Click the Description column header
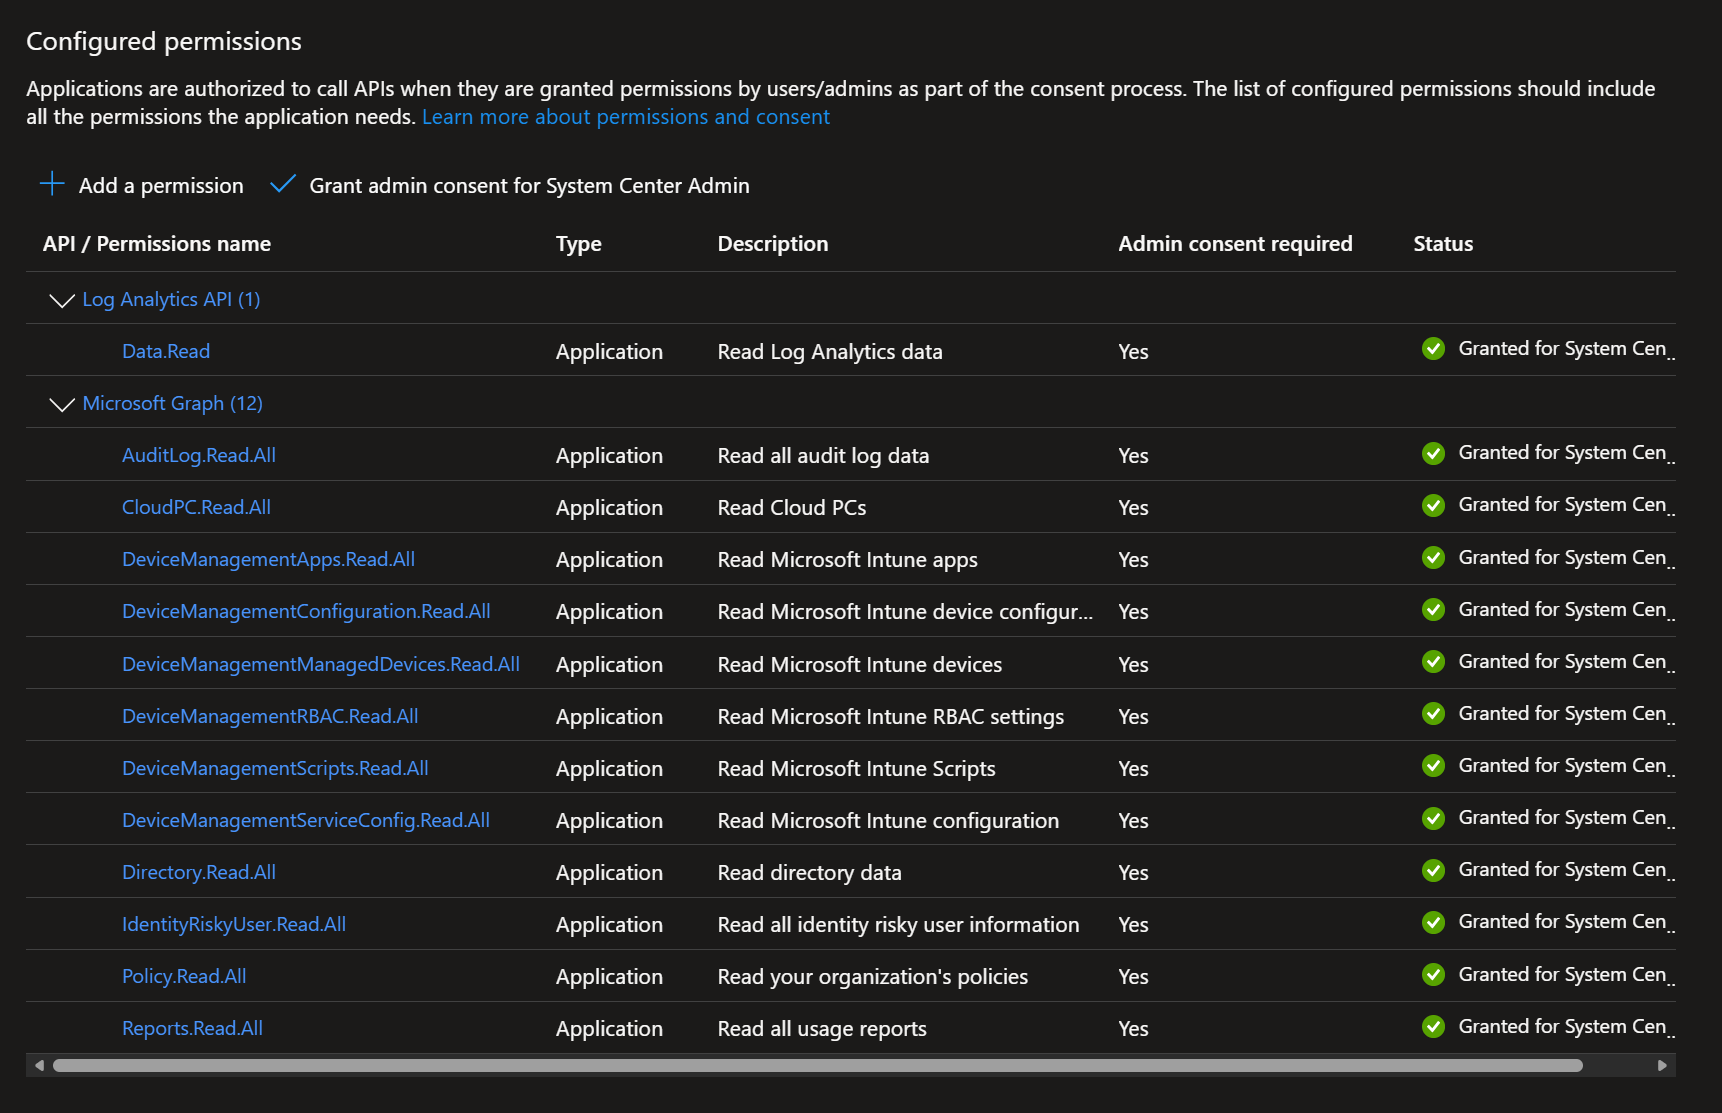Viewport: 1722px width, 1113px height. (773, 244)
